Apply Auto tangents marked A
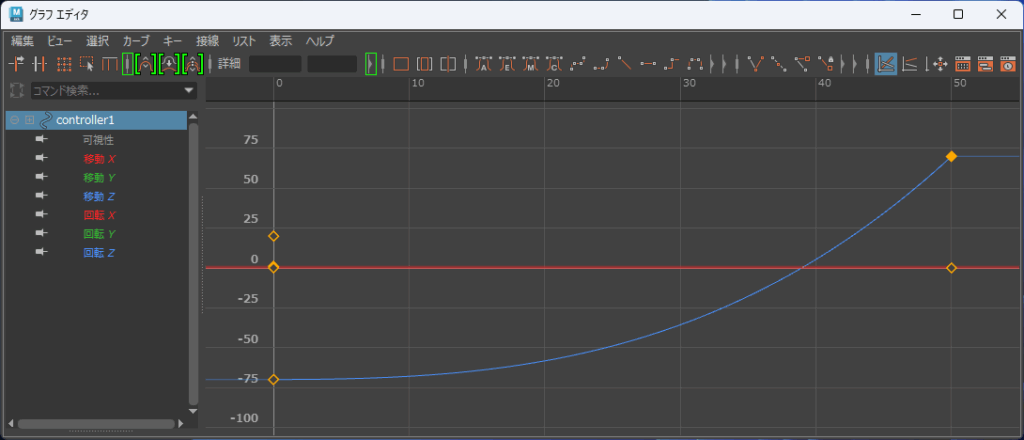 click(483, 64)
